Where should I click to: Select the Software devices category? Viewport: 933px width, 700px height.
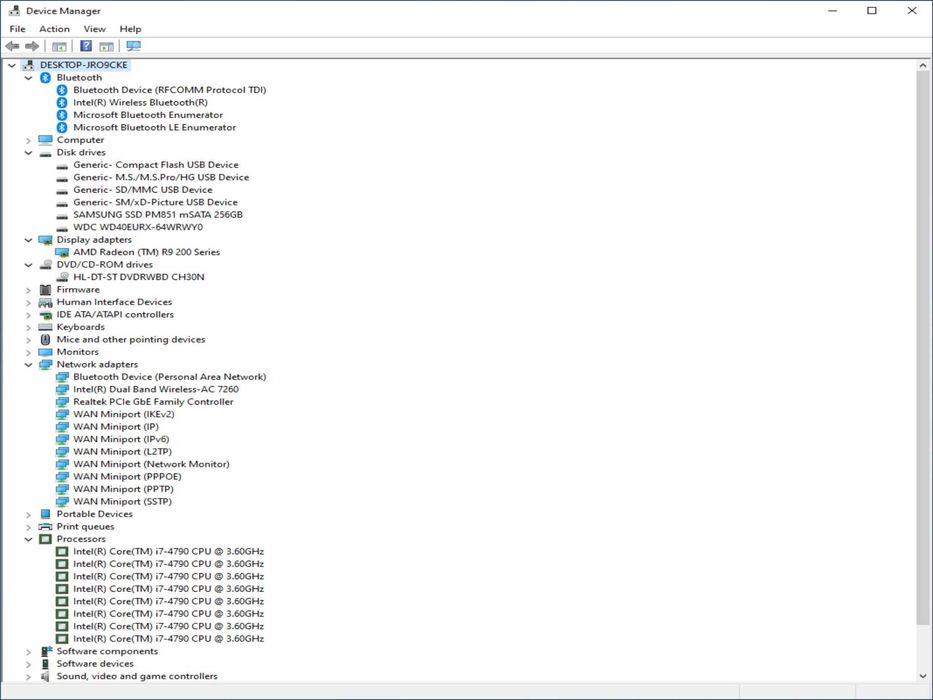(95, 664)
